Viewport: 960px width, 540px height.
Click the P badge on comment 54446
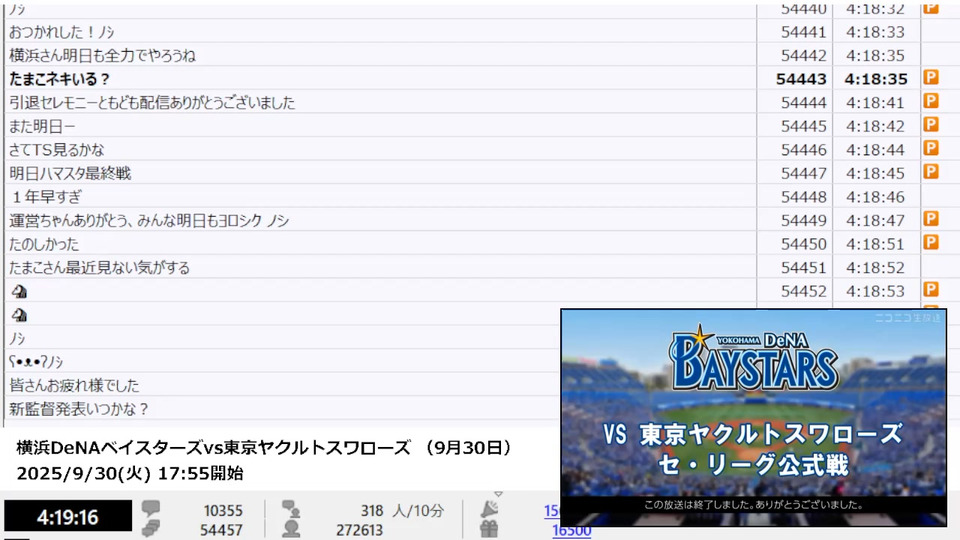tap(931, 148)
